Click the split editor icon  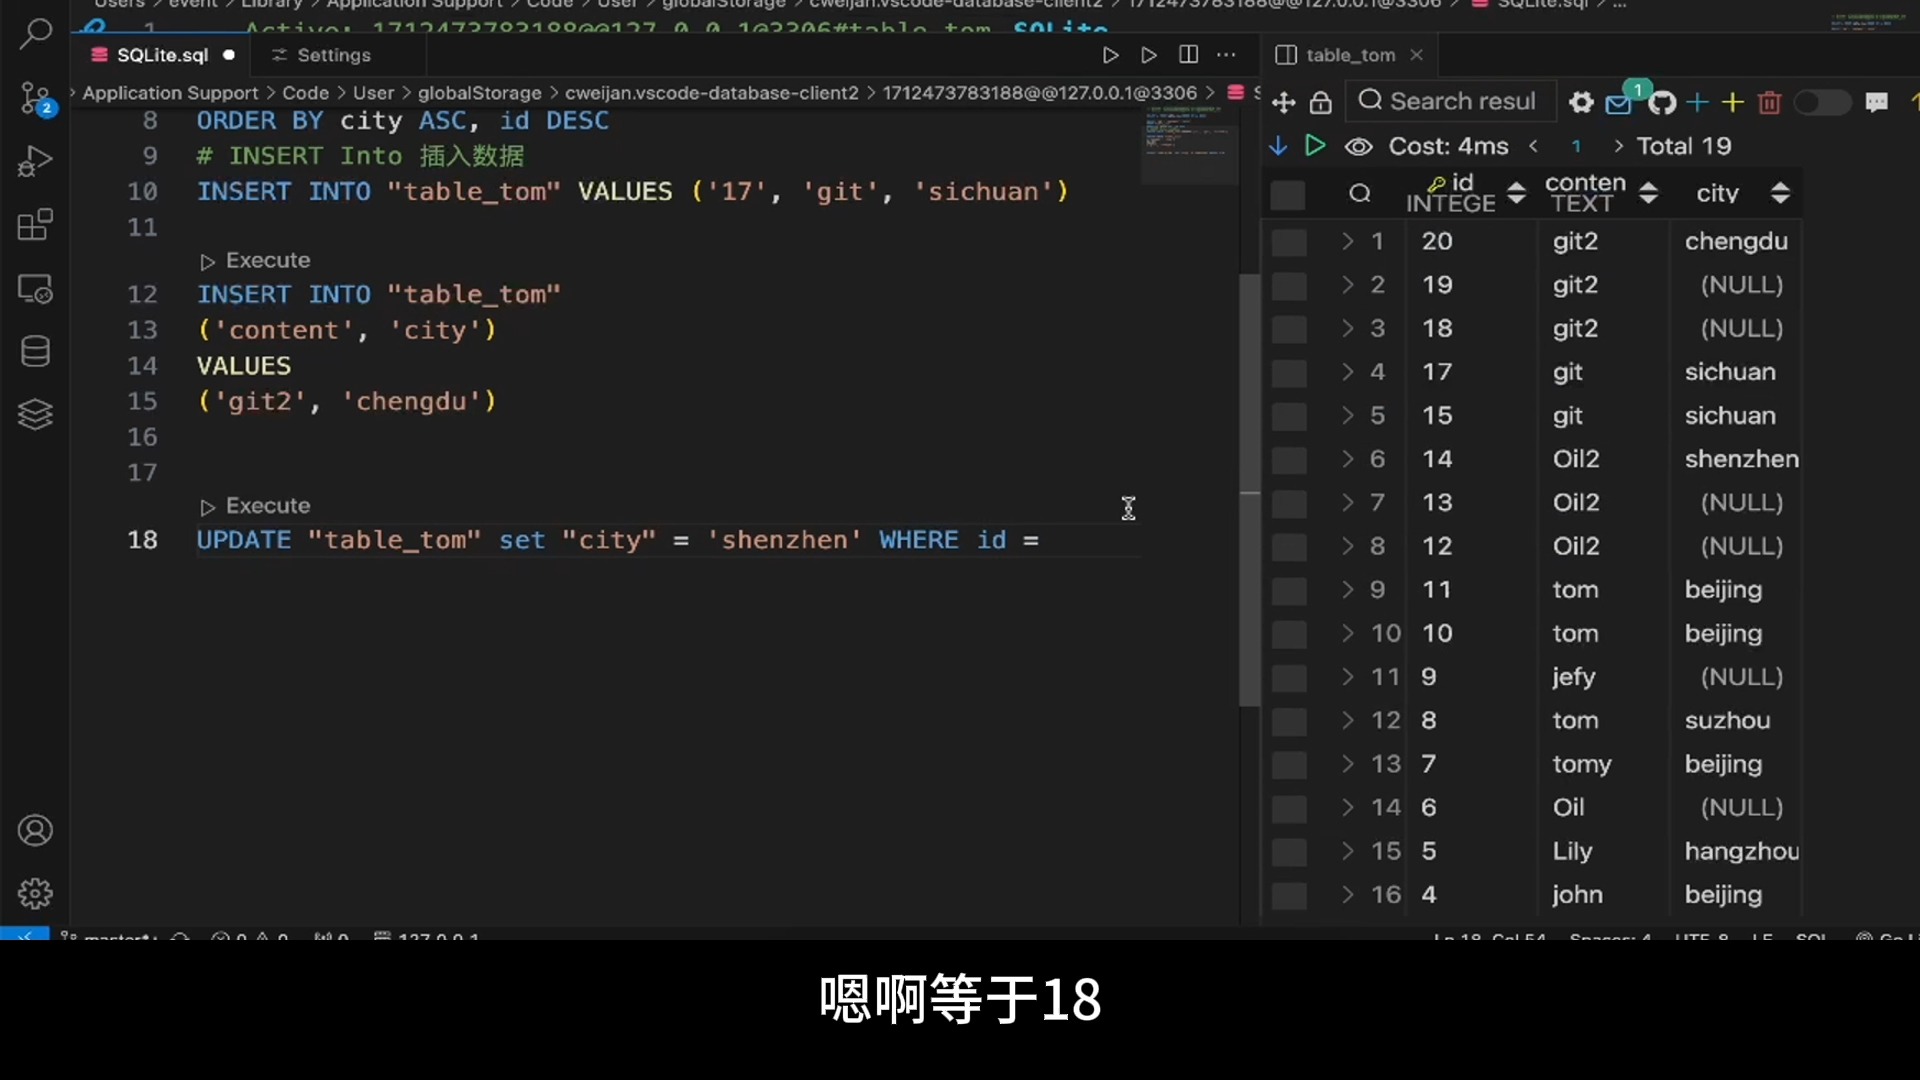(1188, 55)
